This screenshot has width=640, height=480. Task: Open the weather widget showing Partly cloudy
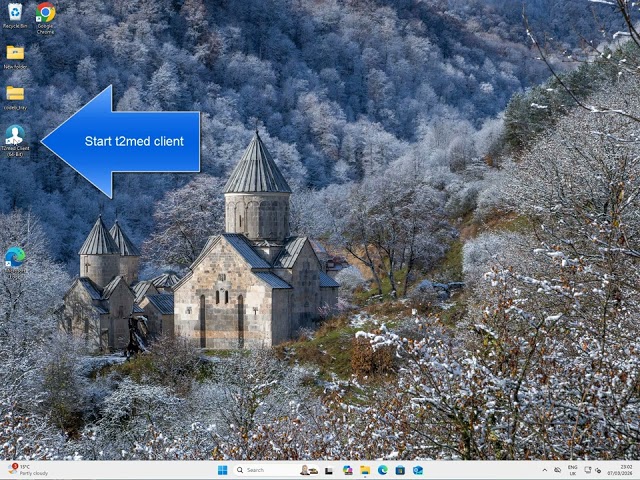28,470
